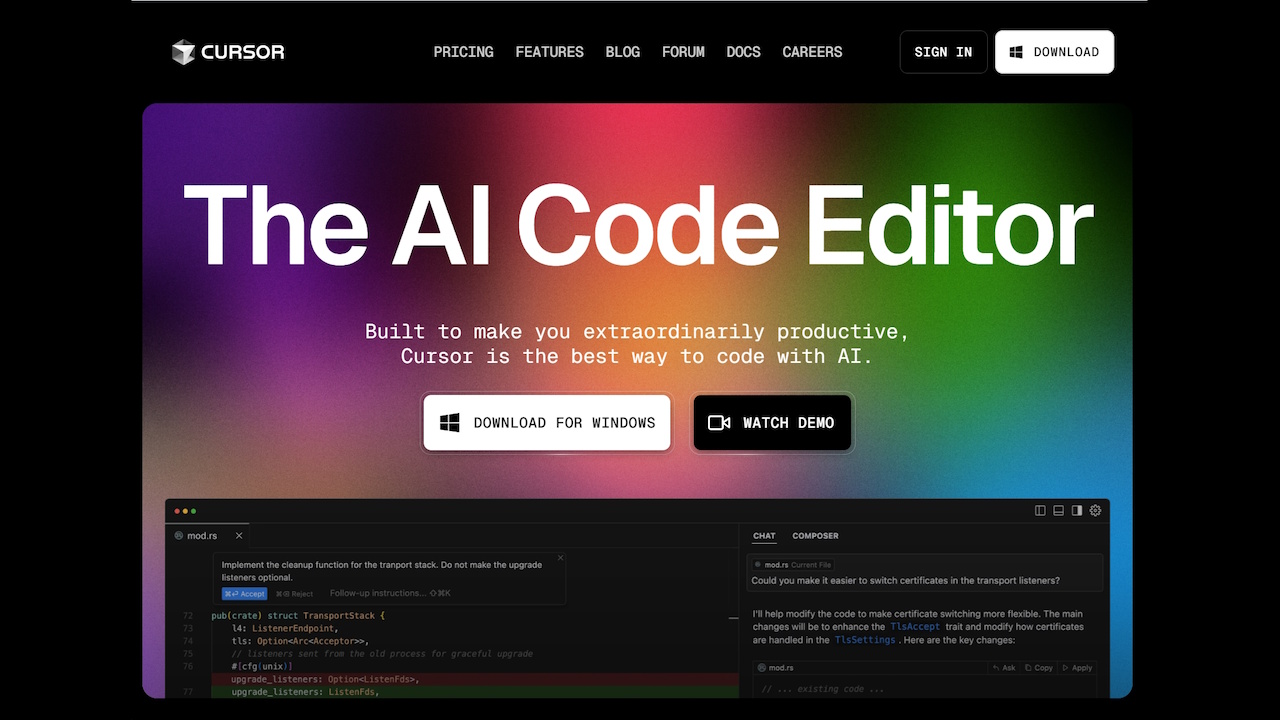Open editor settings via the gear icon
Screen dimensions: 1280x720
point(1095,510)
